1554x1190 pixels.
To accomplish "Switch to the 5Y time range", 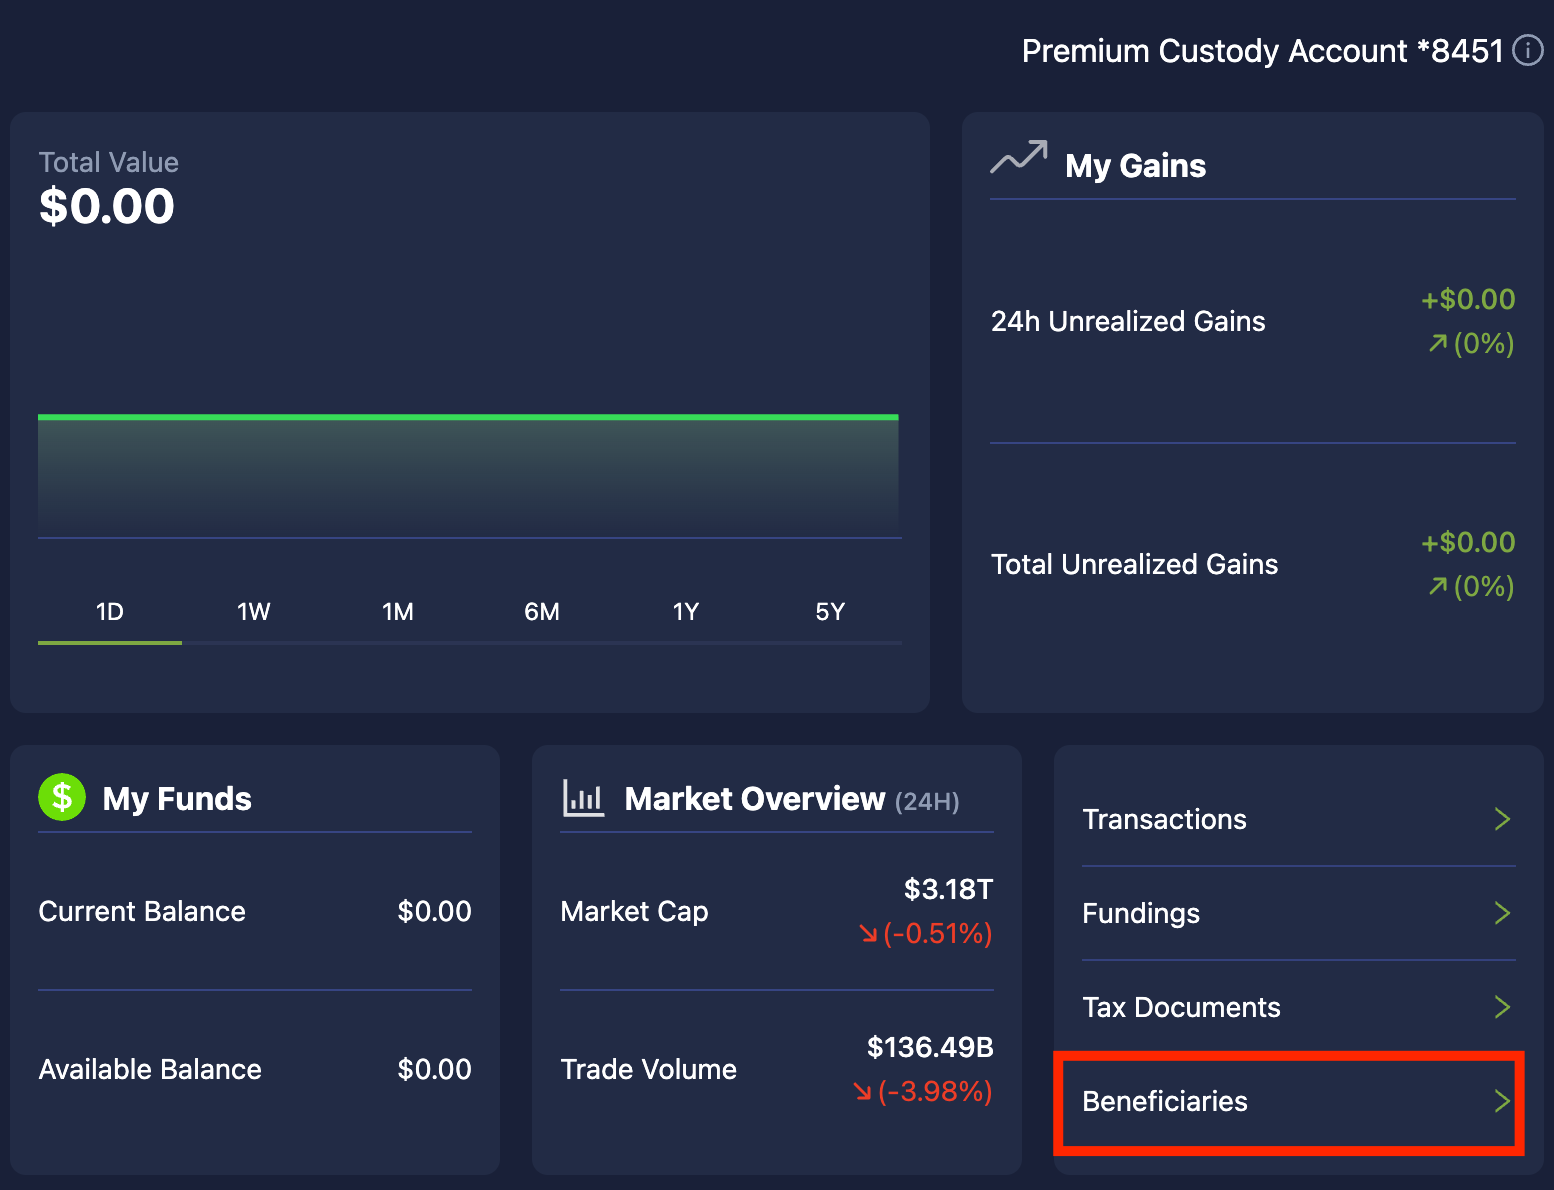I will [x=830, y=612].
